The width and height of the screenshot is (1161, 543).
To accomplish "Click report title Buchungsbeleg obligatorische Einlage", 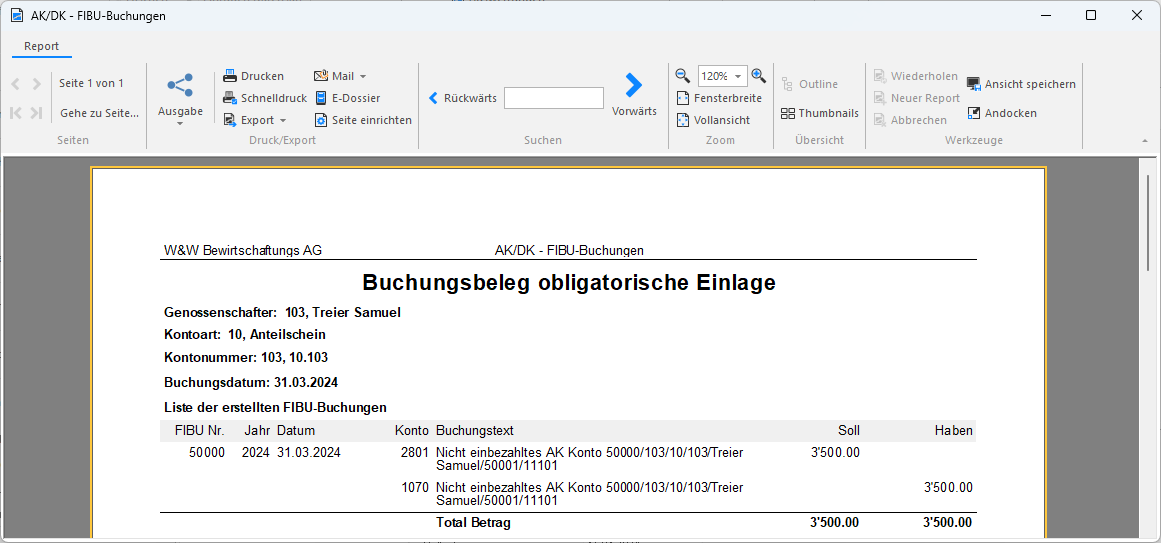I will point(569,283).
